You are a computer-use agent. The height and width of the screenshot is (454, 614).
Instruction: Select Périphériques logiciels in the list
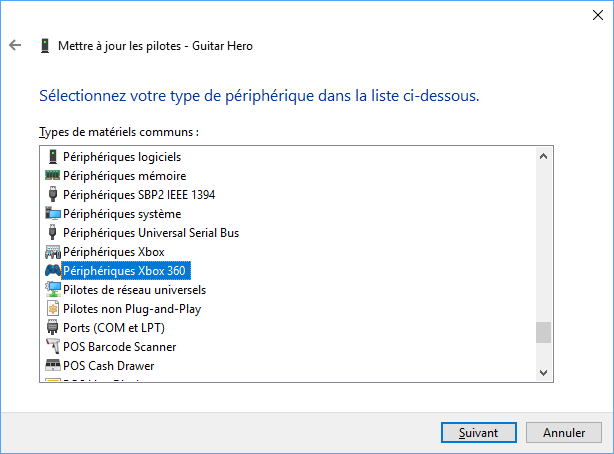122,157
